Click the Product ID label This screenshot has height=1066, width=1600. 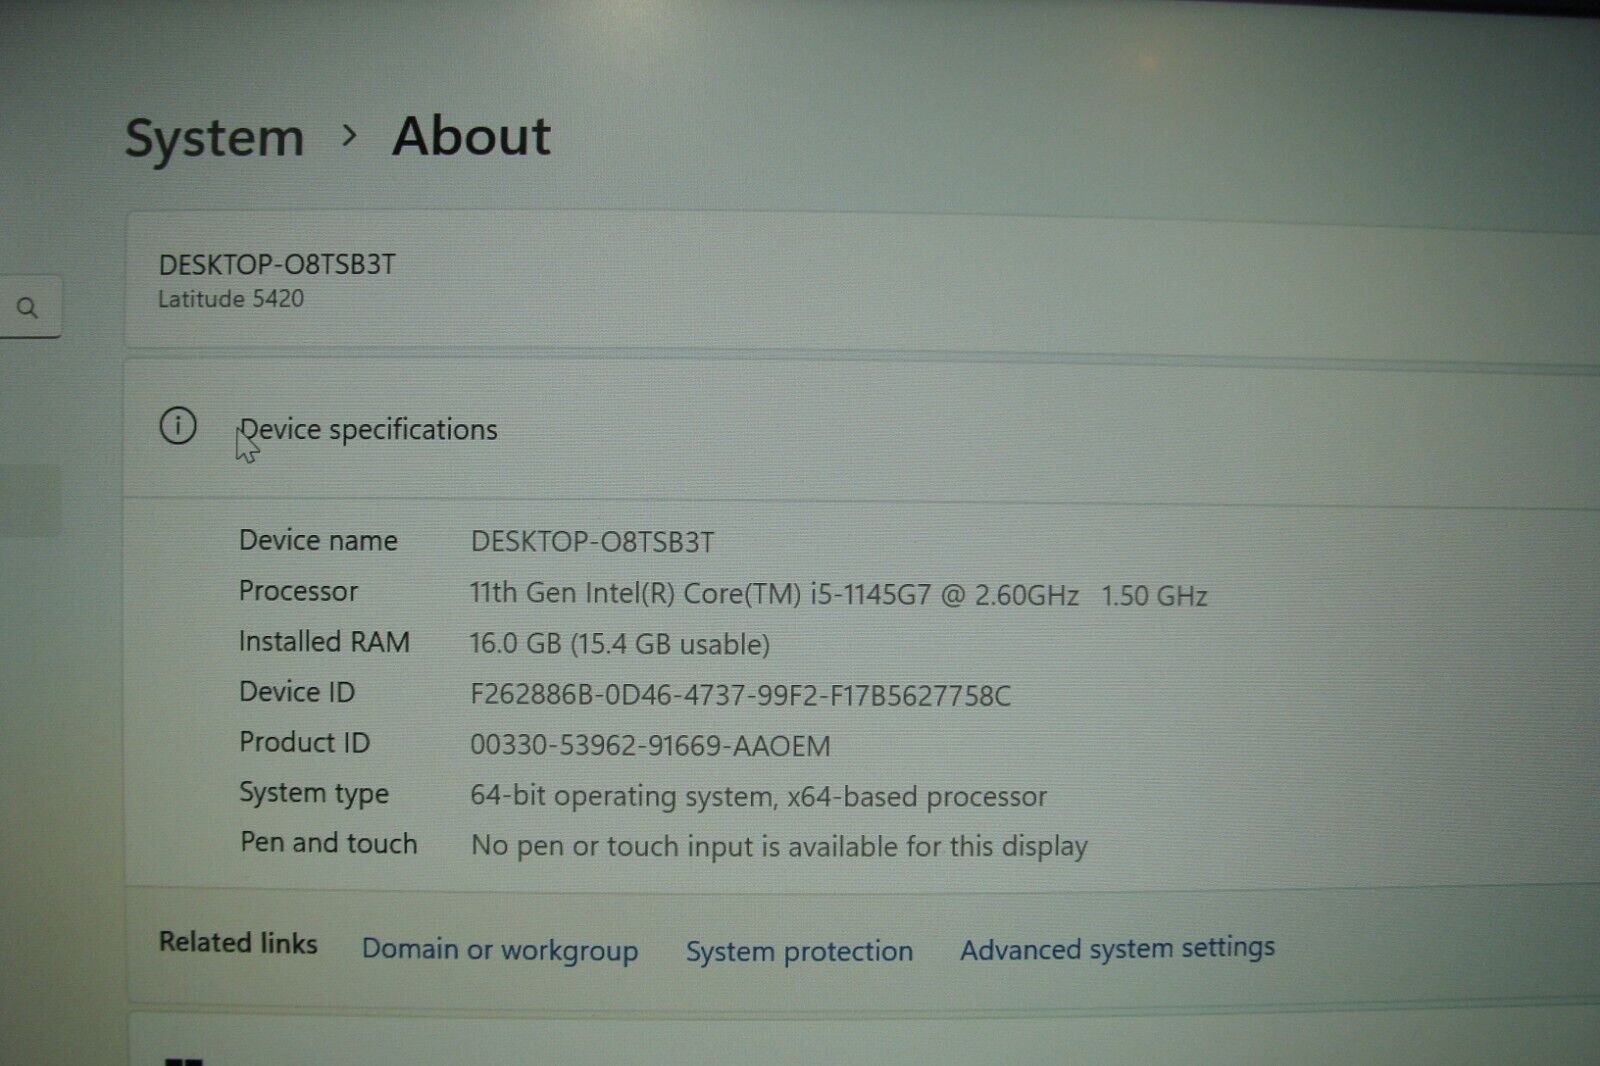304,743
